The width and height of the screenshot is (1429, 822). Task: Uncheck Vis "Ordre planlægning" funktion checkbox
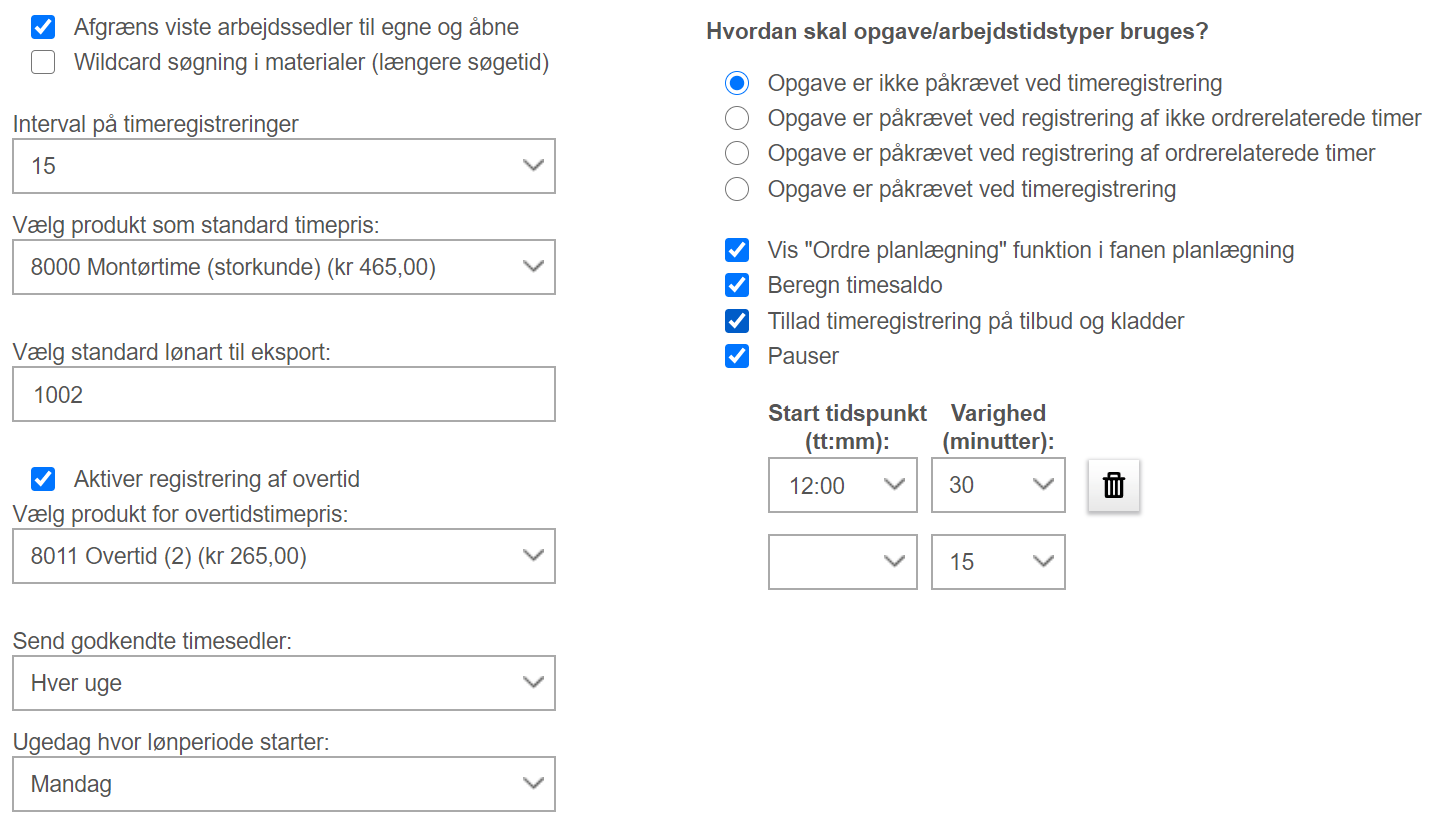[x=737, y=250]
